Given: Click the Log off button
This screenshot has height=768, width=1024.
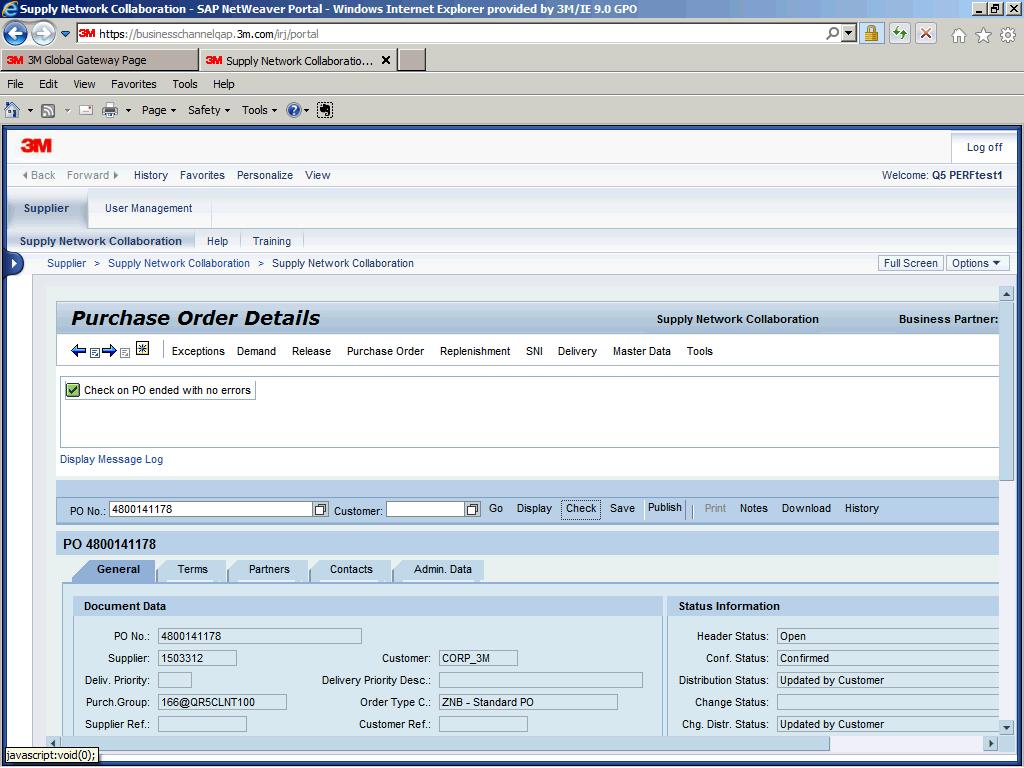Looking at the screenshot, I should (x=984, y=148).
